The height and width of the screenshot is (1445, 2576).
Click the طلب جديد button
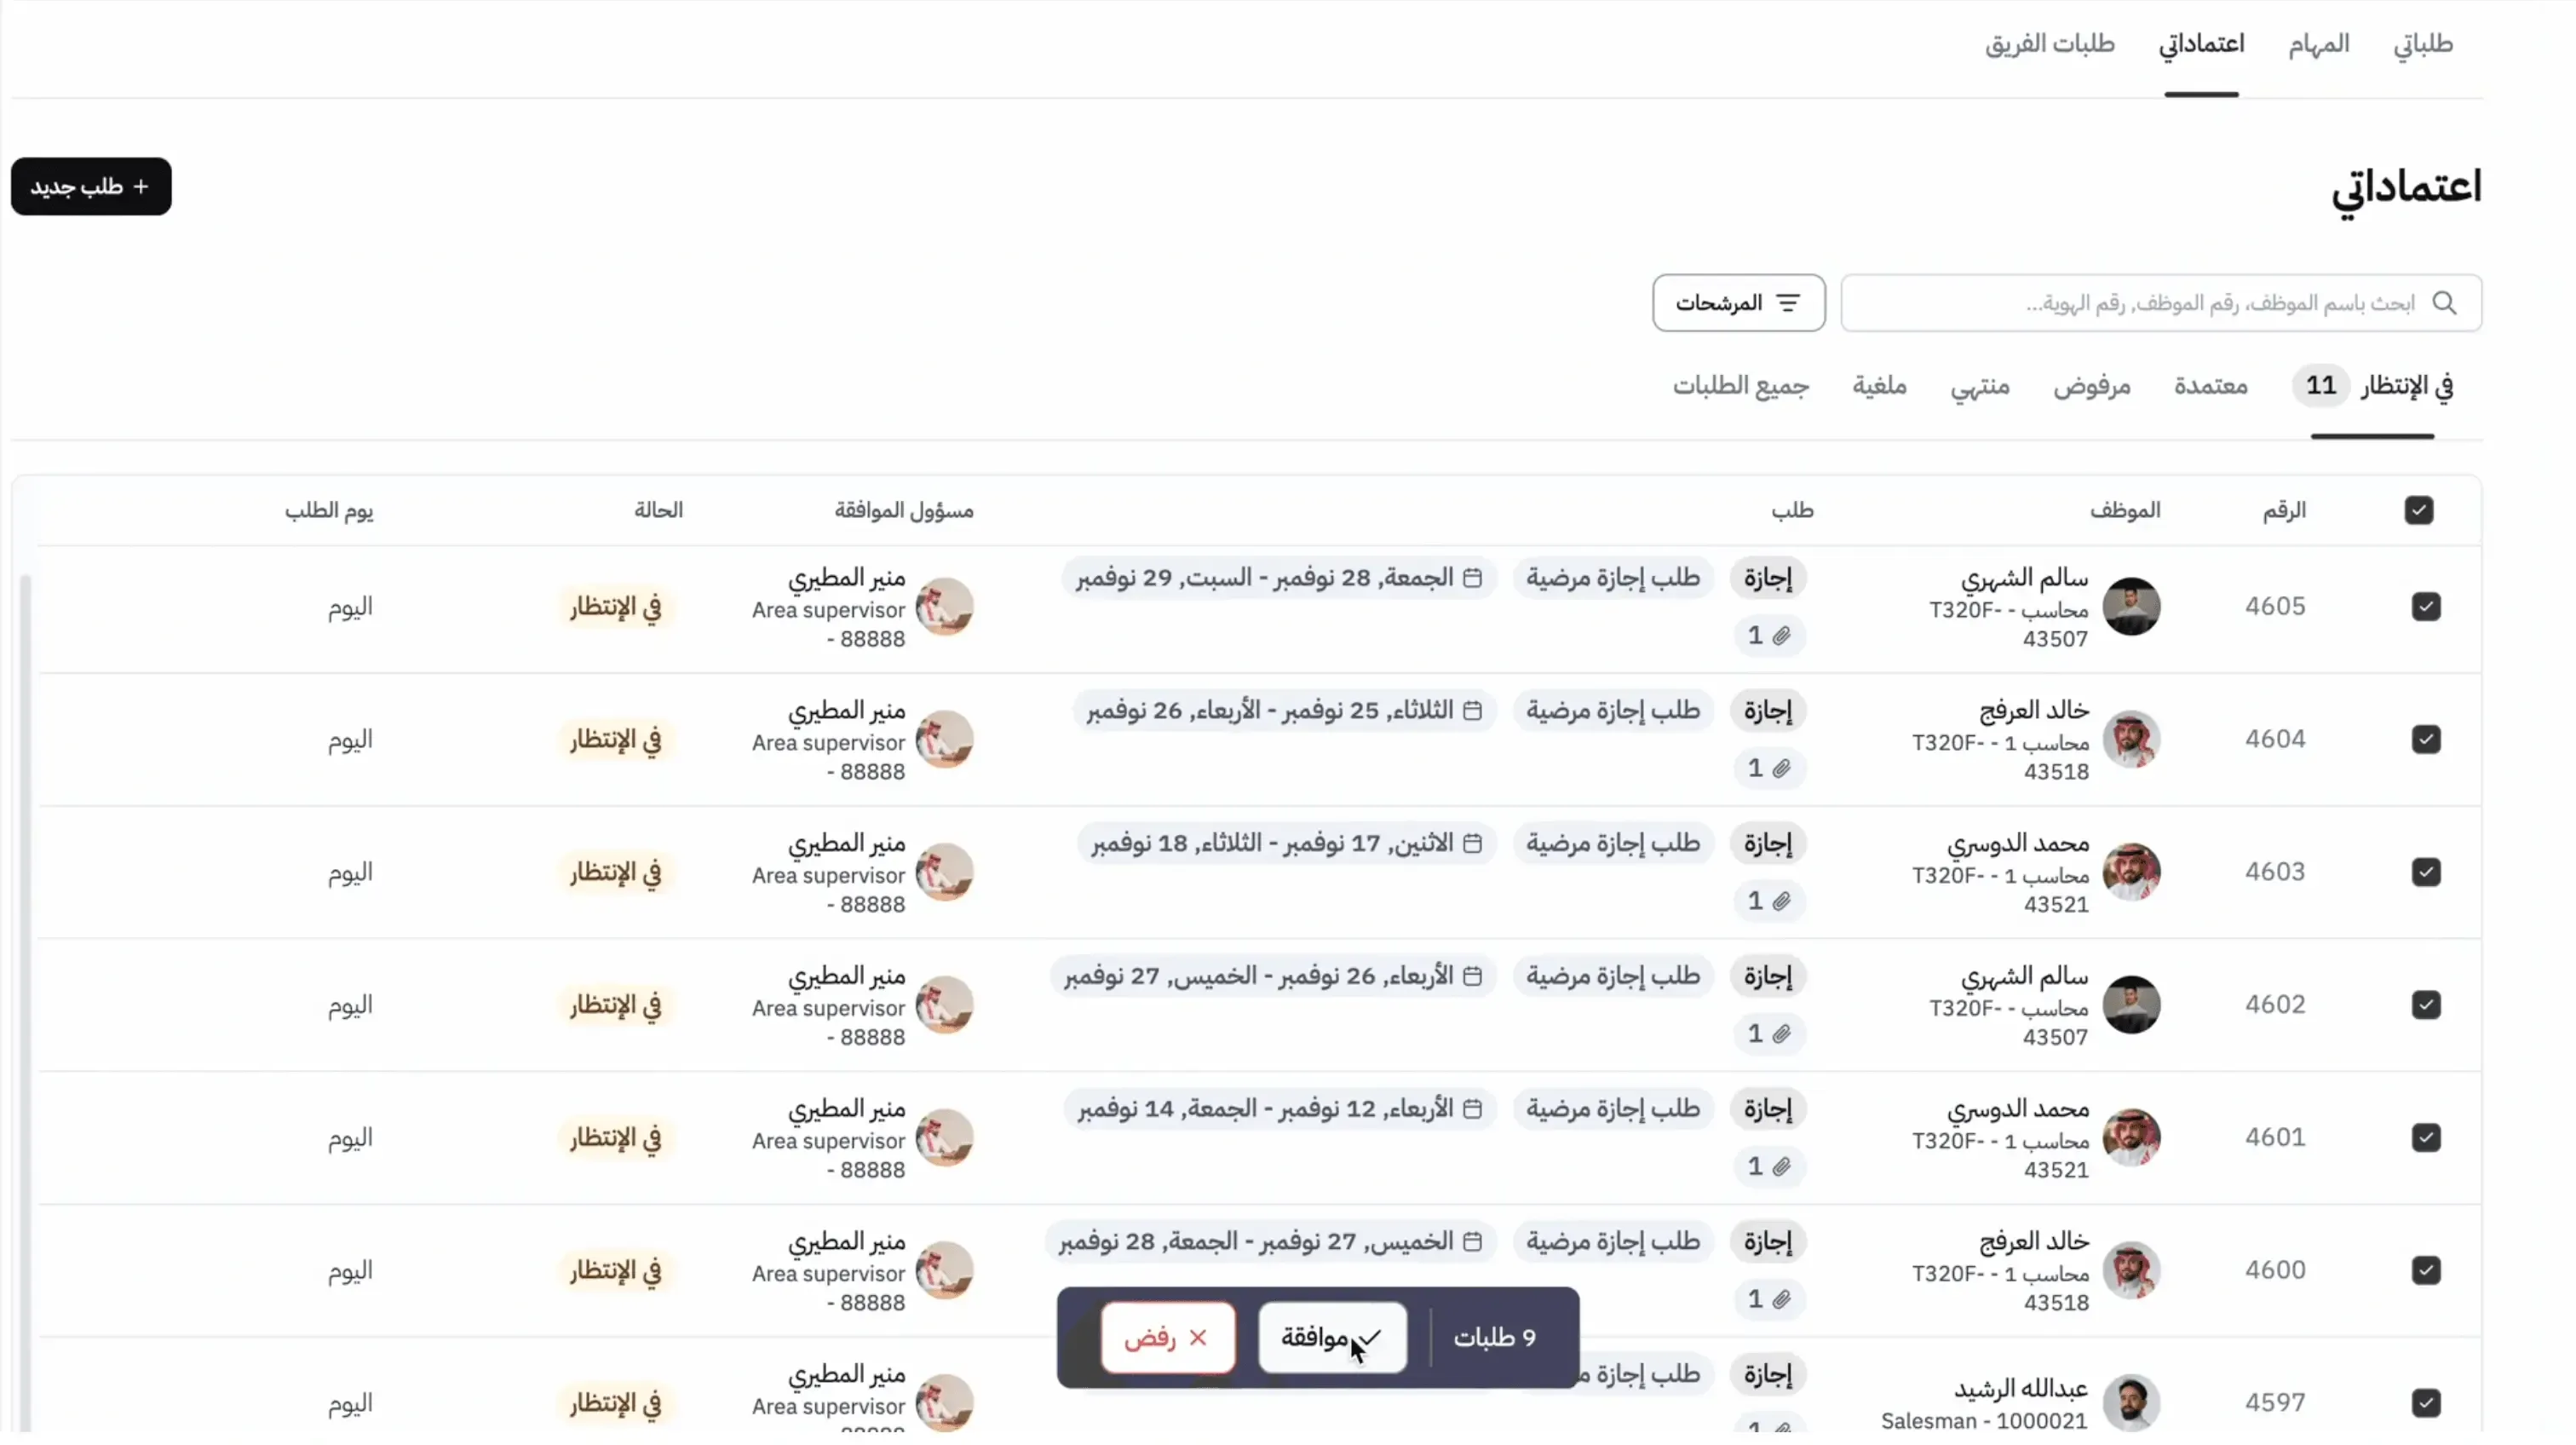click(90, 186)
